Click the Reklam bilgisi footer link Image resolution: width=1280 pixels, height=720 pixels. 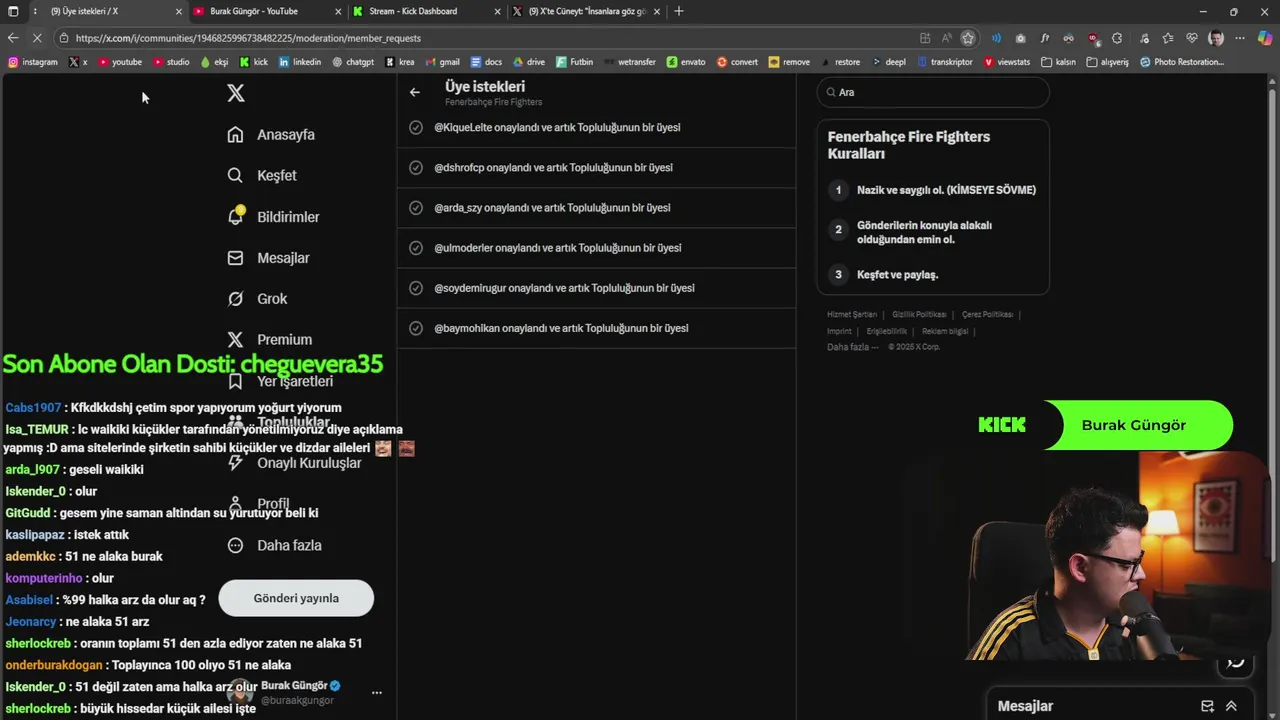click(x=945, y=331)
